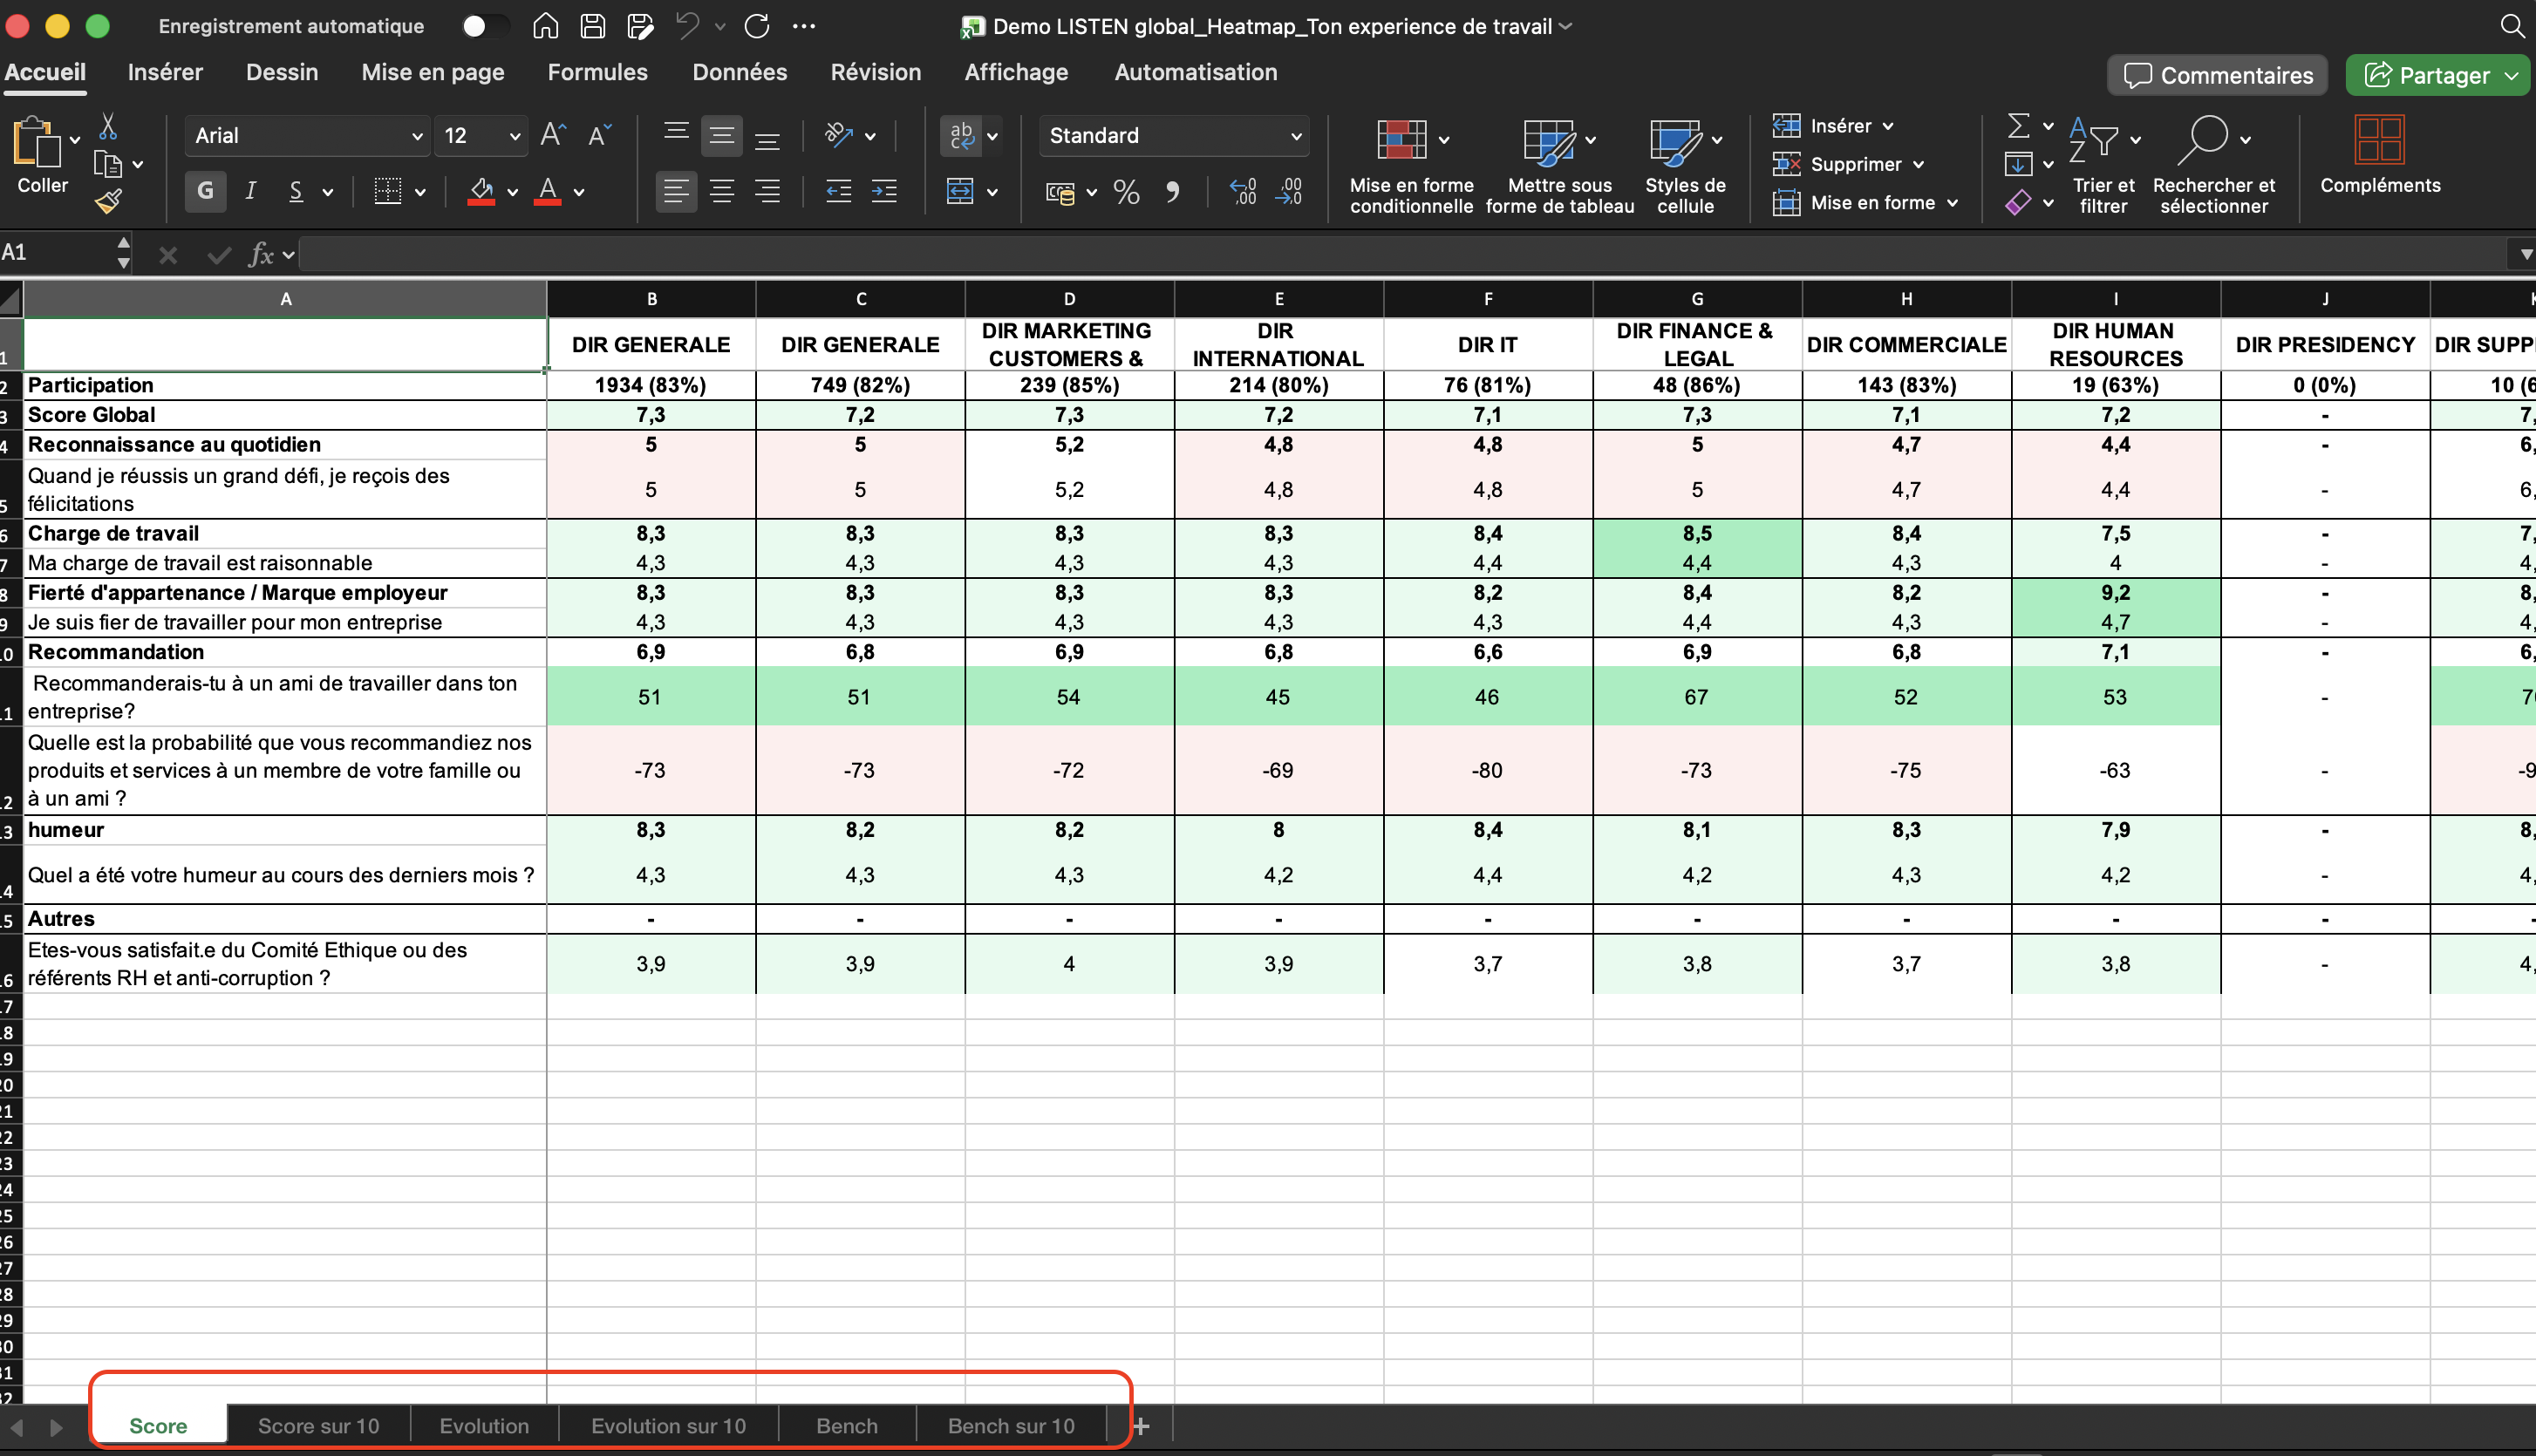Click the A1 name box field
2536x1456 pixels.
tap(58, 253)
